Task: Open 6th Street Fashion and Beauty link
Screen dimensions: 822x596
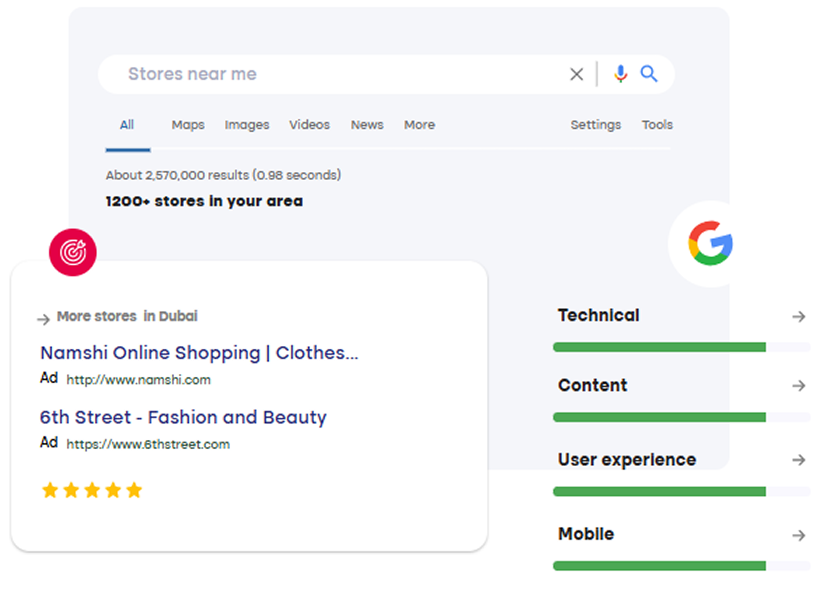Action: pyautogui.click(x=183, y=418)
